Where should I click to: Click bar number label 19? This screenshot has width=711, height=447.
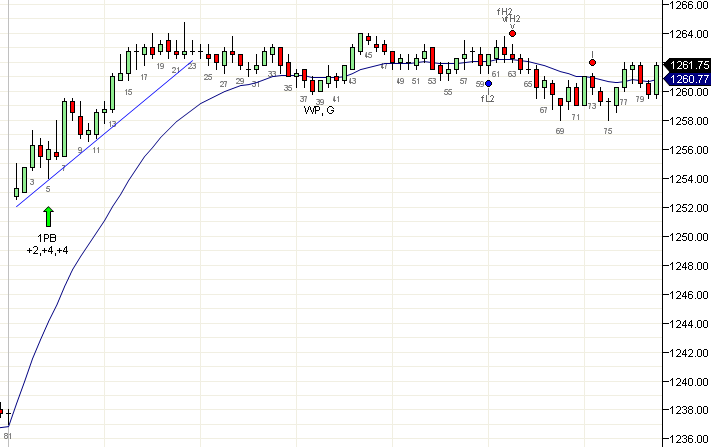(160, 67)
